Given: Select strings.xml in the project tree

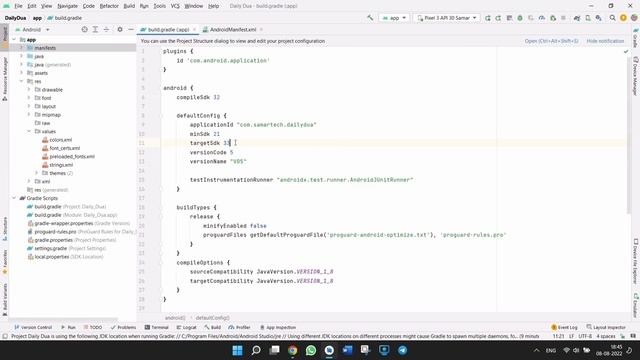Looking at the screenshot, I should coord(61,165).
